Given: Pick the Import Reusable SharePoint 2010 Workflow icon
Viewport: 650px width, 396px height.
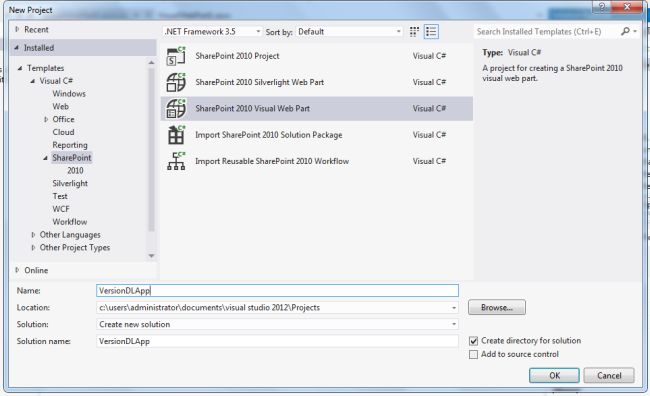Looking at the screenshot, I should 176,161.
